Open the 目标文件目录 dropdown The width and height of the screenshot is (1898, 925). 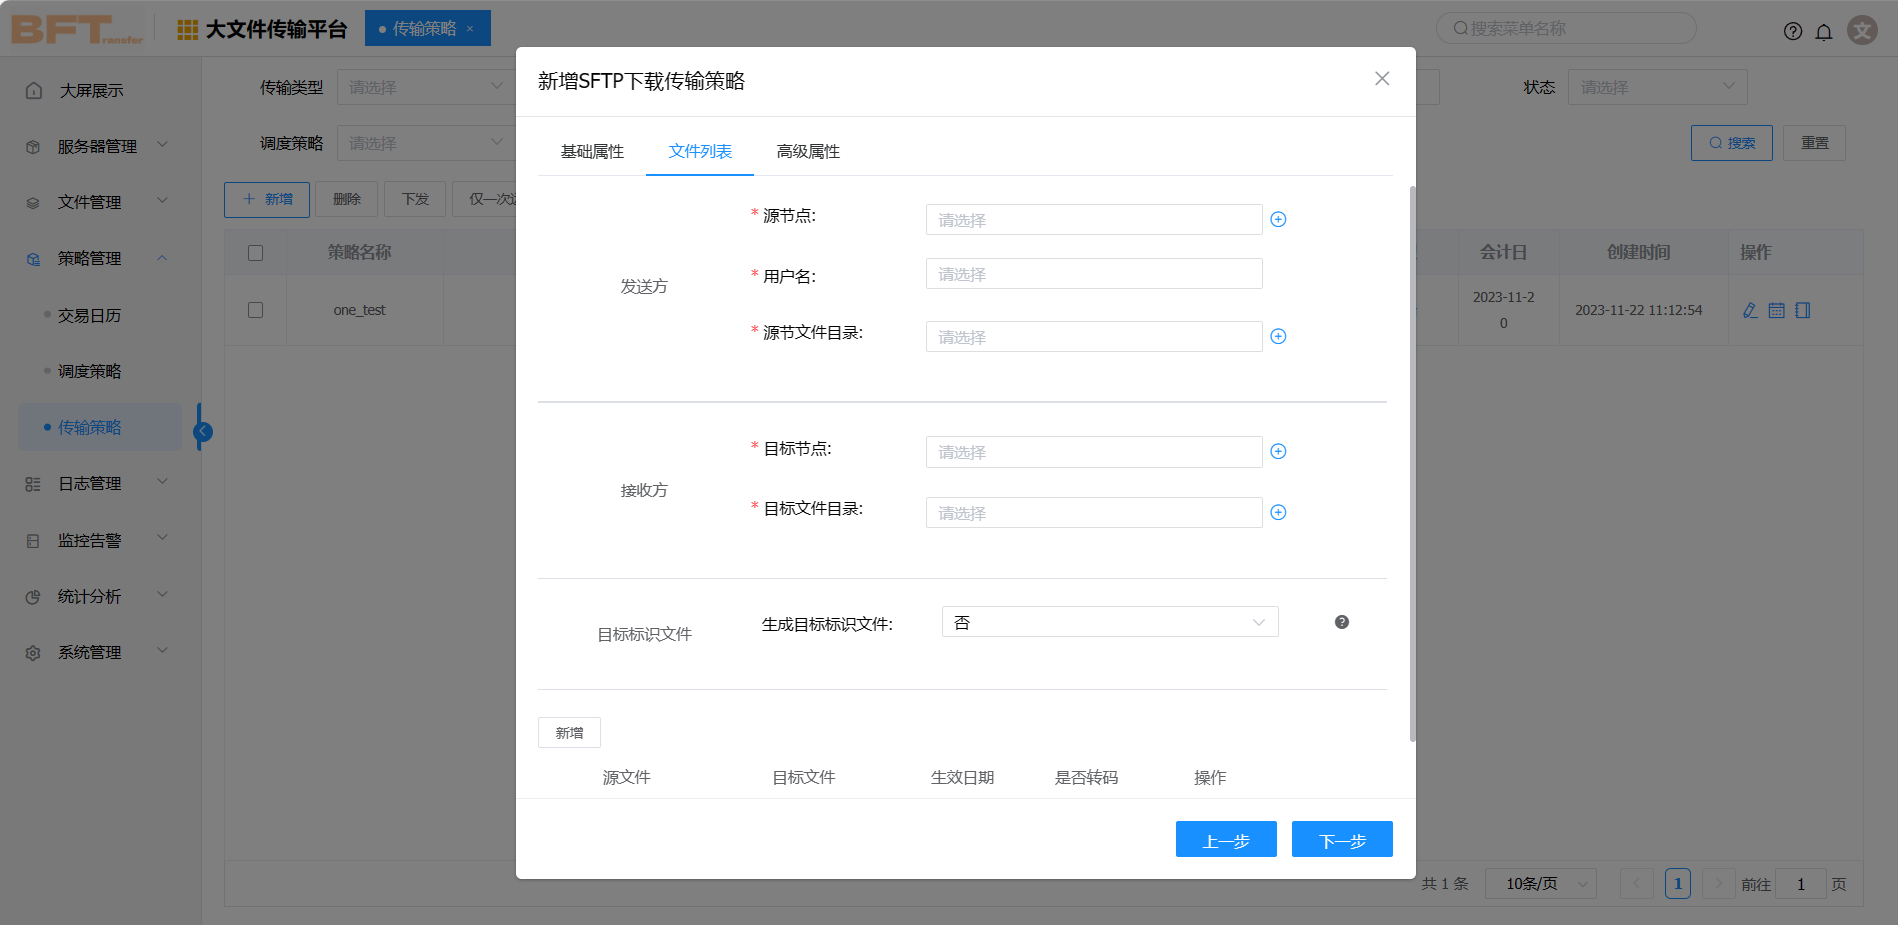tap(1094, 513)
